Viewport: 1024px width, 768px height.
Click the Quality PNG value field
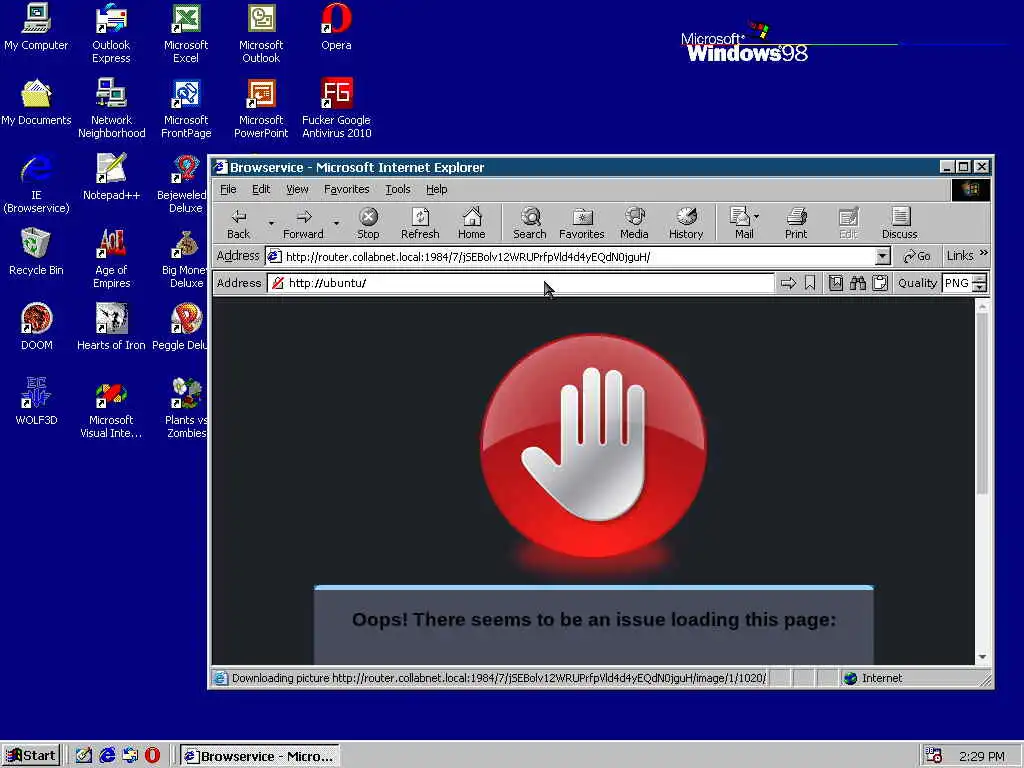click(957, 283)
